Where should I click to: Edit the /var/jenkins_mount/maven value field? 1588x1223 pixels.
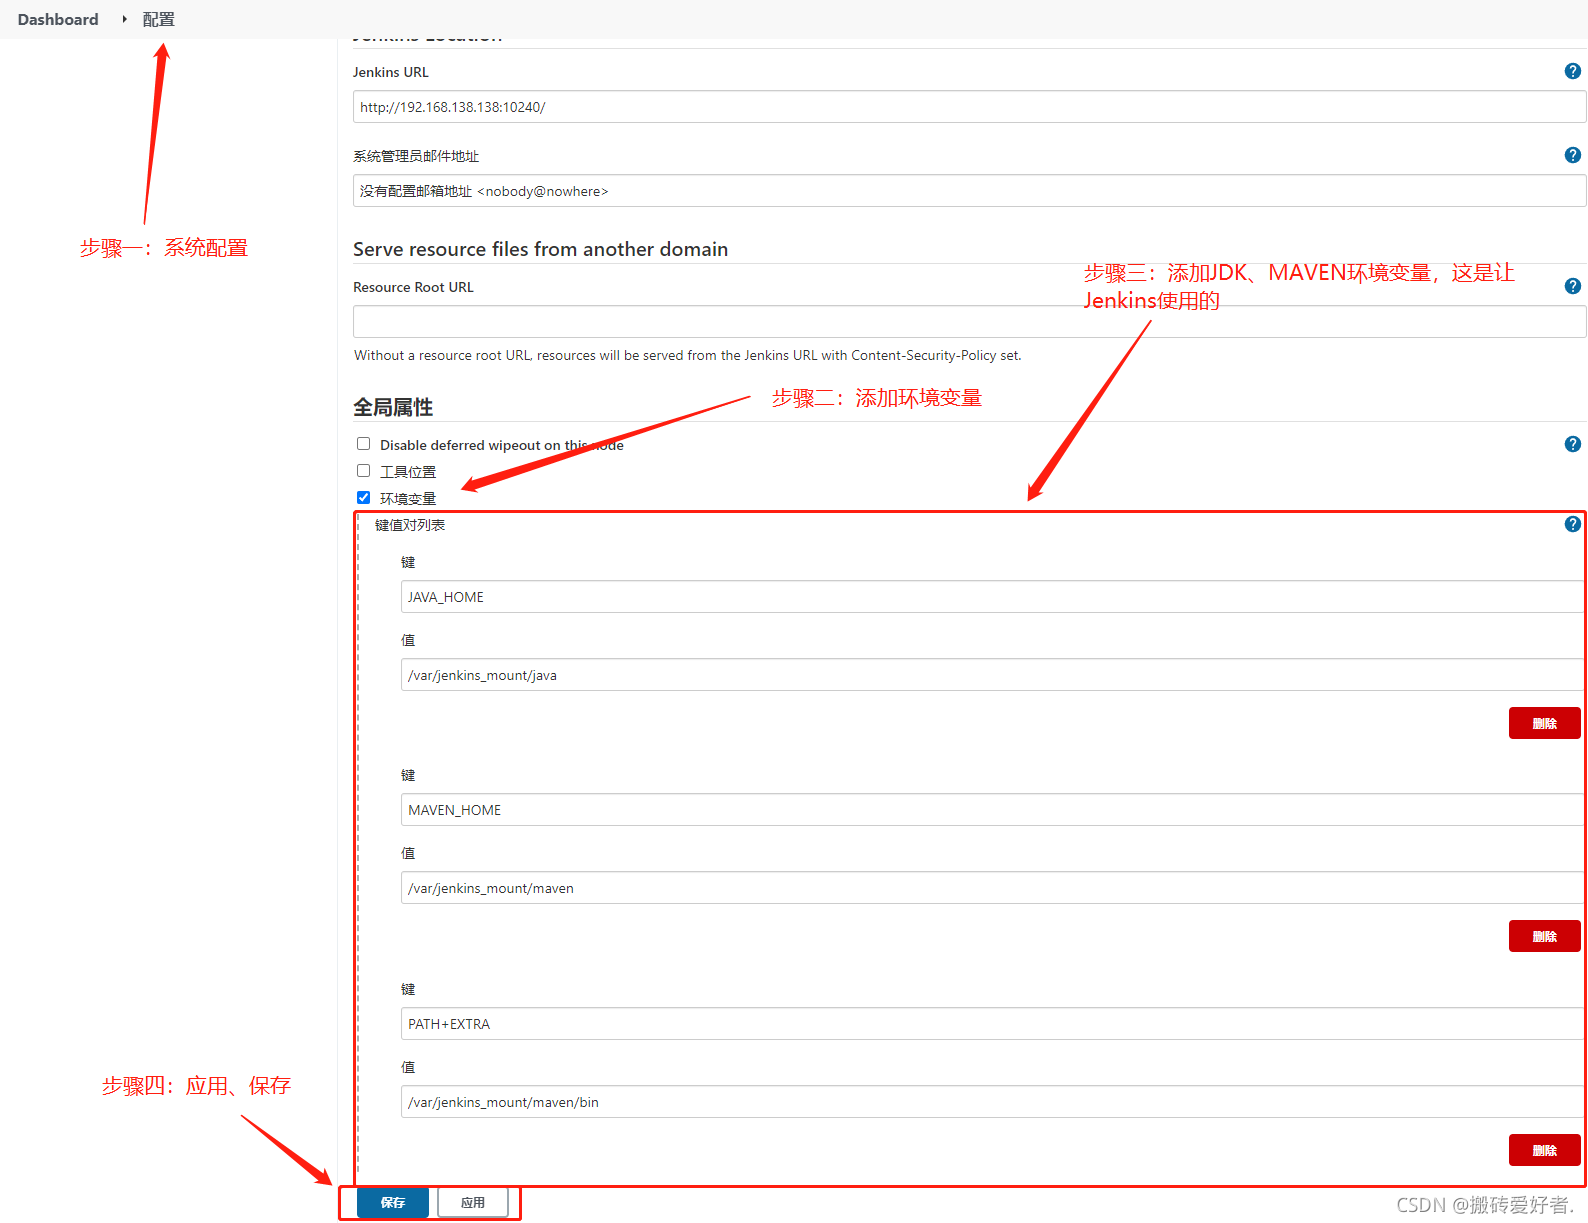pyautogui.click(x=992, y=888)
